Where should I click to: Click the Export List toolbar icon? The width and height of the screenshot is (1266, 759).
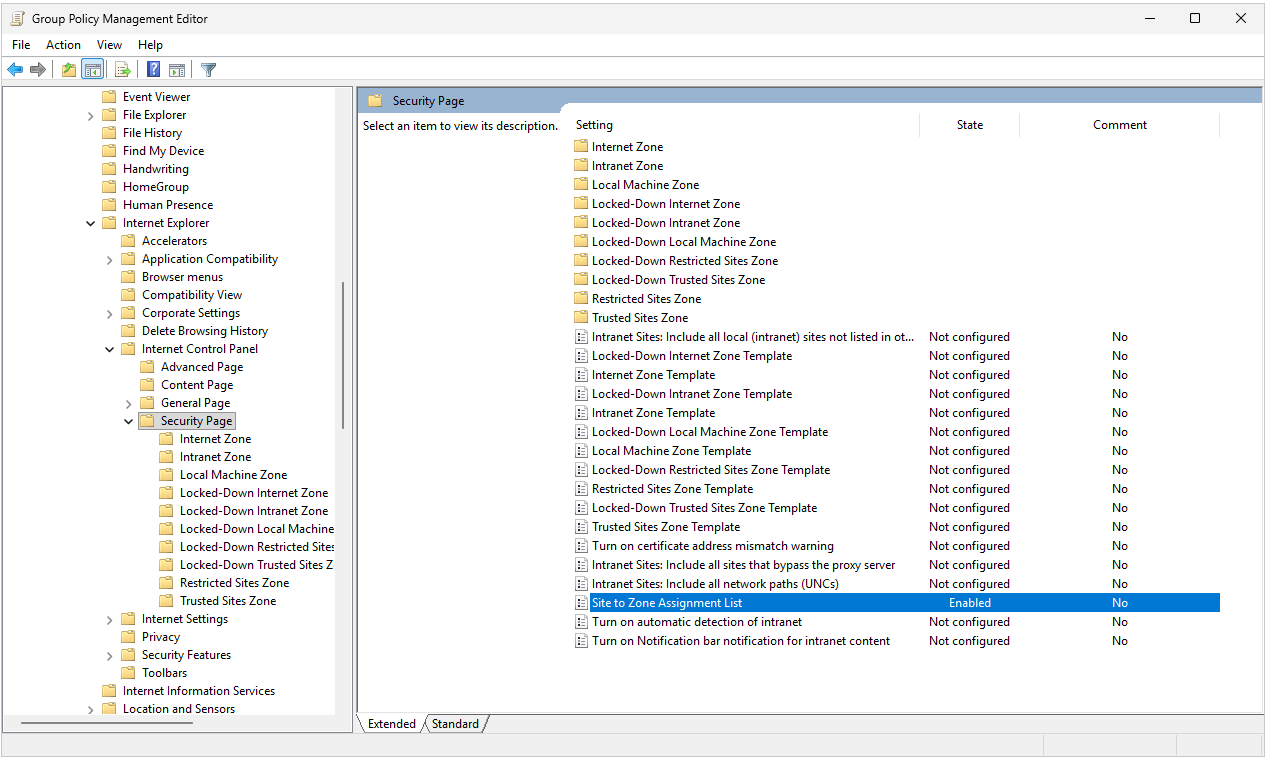(x=123, y=70)
